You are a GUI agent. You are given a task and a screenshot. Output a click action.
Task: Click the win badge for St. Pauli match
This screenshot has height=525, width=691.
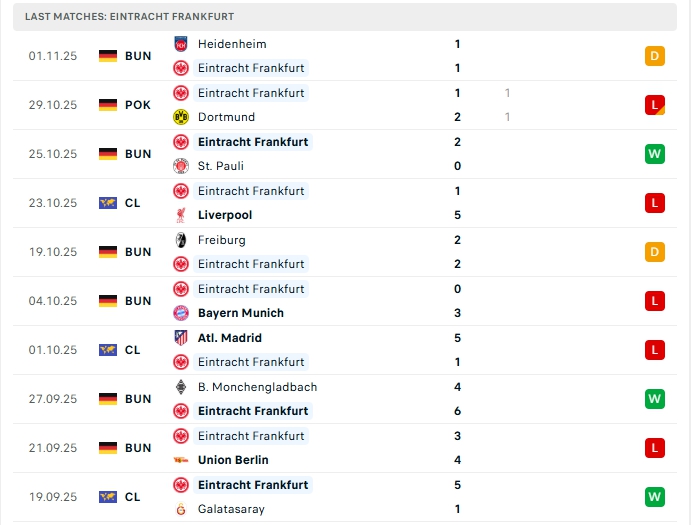point(655,154)
